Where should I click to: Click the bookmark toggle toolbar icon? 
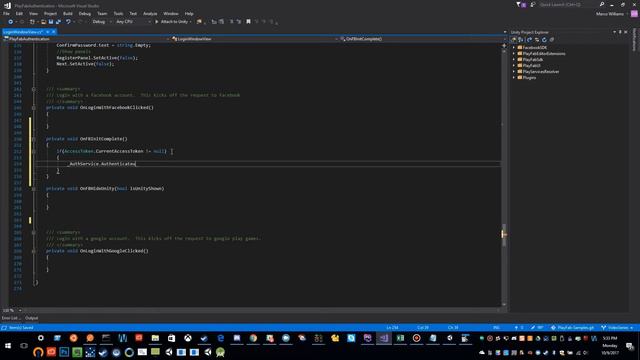pyautogui.click(x=248, y=22)
